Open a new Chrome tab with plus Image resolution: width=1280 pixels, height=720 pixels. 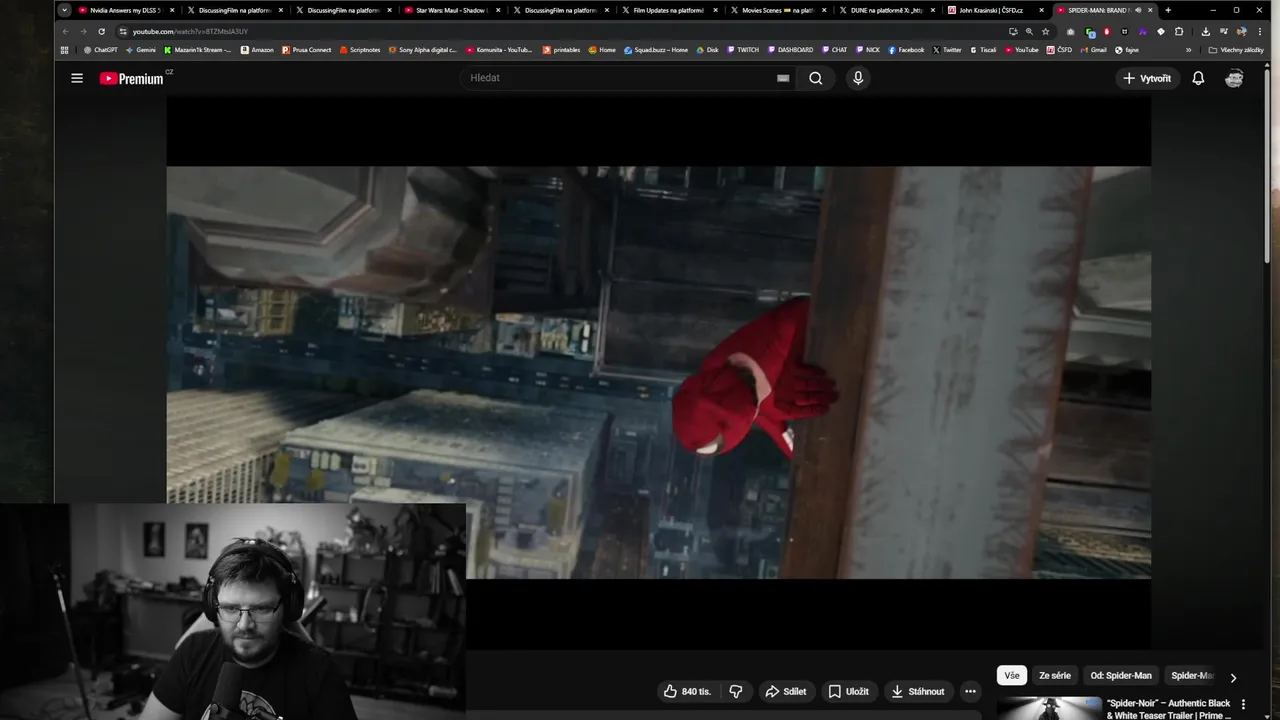[1168, 10]
